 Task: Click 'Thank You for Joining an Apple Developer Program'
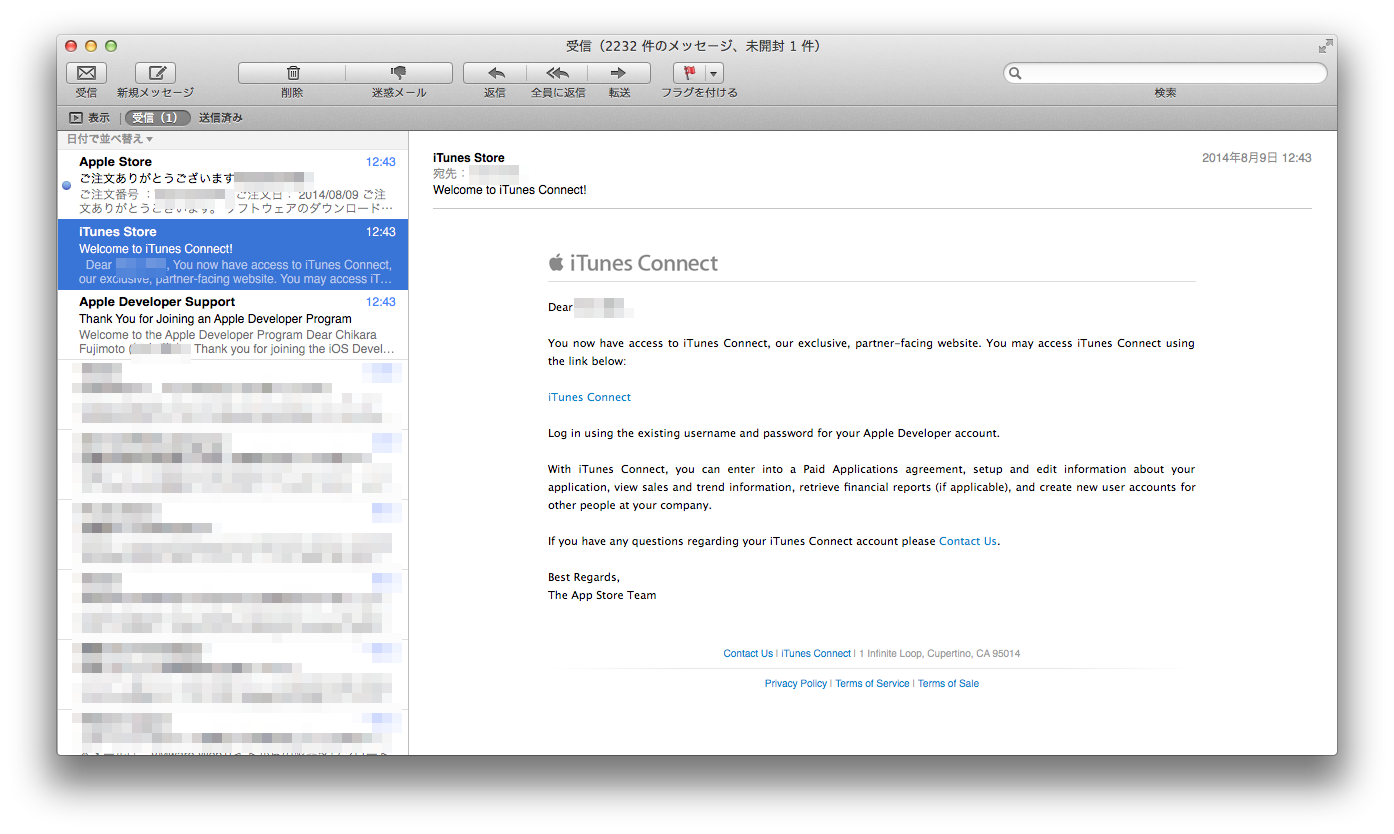[x=215, y=319]
